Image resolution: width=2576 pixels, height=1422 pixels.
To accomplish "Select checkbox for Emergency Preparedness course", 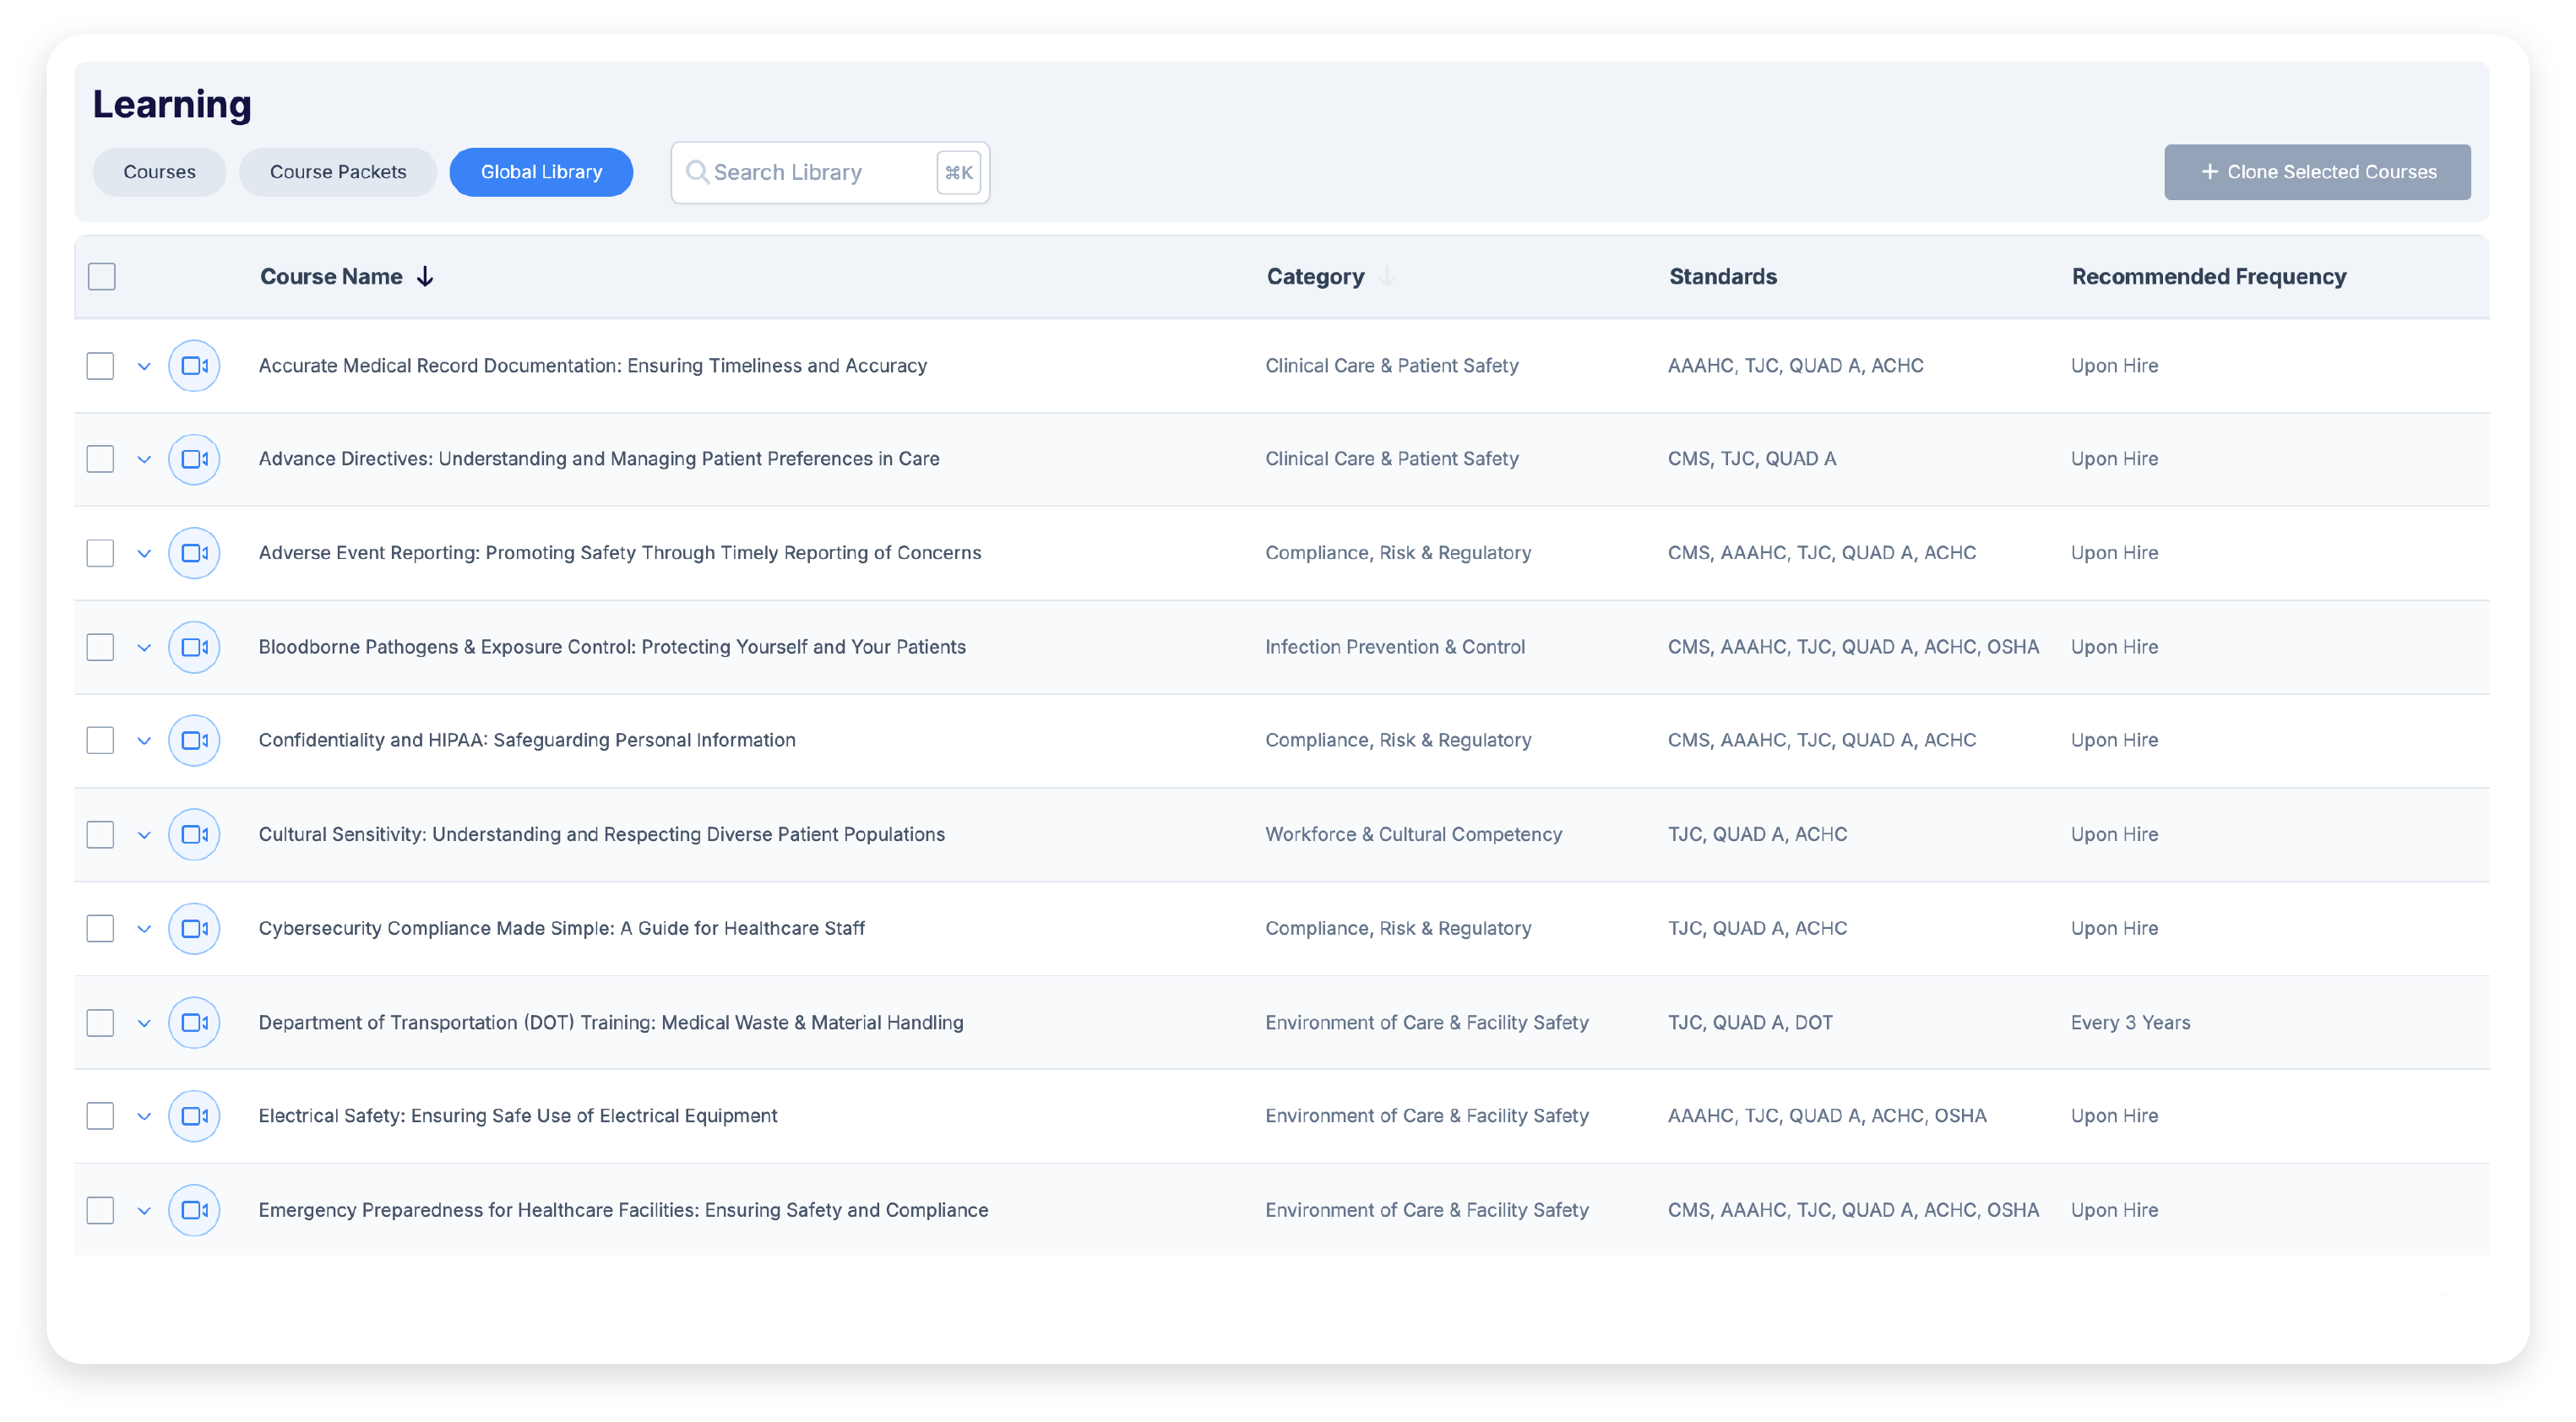I will pos(100,1210).
